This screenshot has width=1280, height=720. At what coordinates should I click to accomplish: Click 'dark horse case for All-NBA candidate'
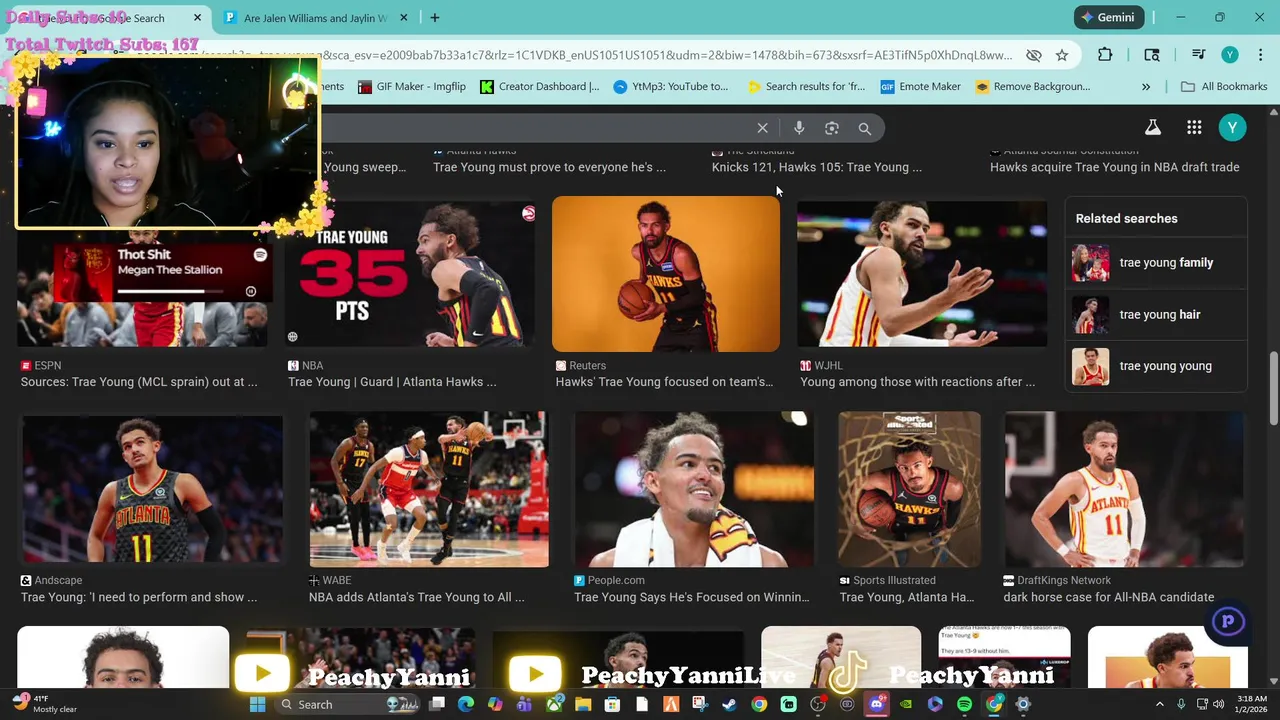[x=1109, y=597]
